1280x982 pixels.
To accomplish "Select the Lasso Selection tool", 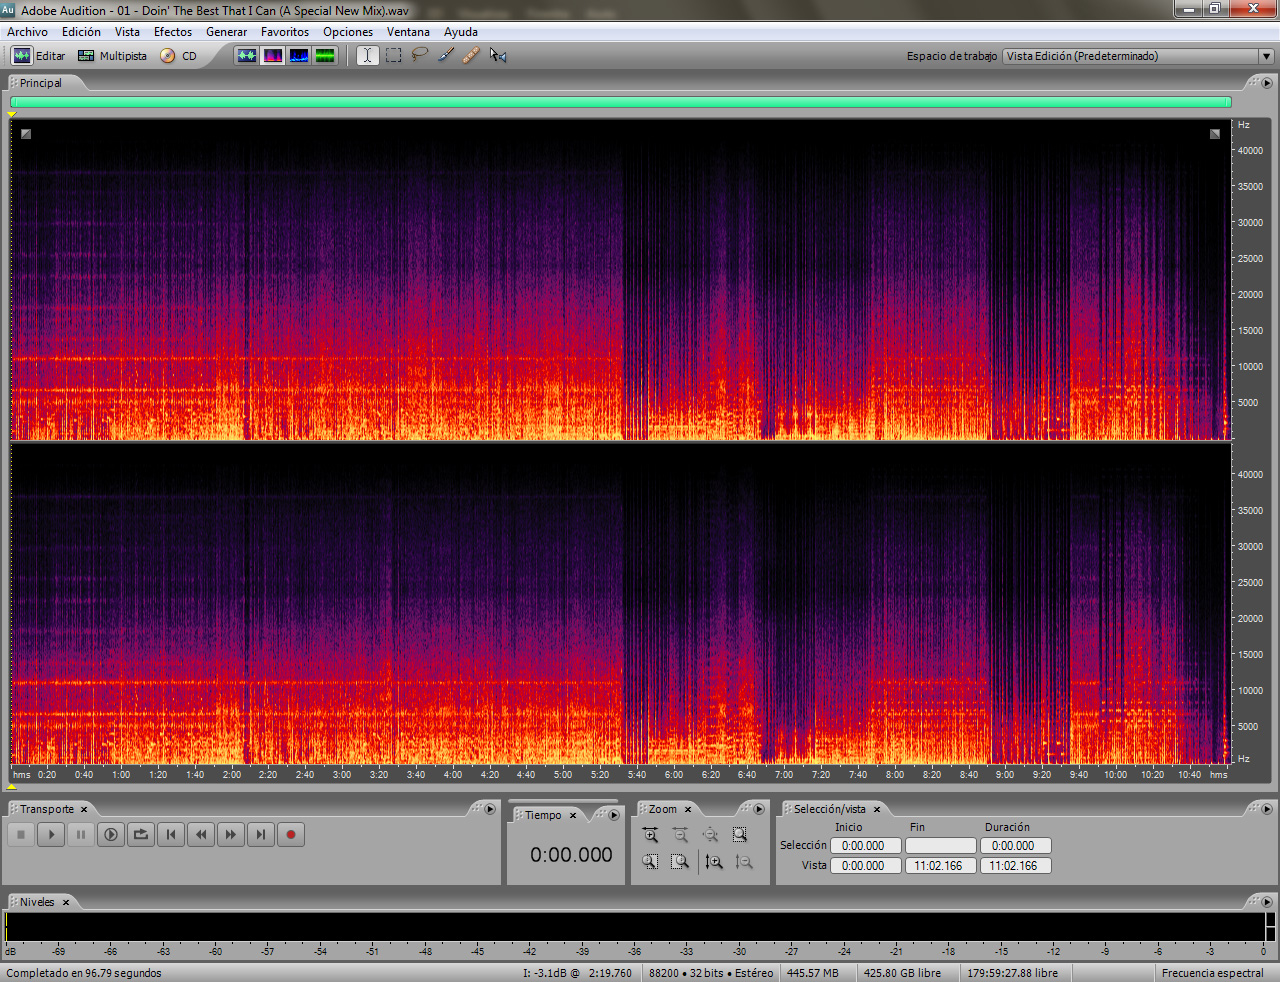I will point(420,56).
